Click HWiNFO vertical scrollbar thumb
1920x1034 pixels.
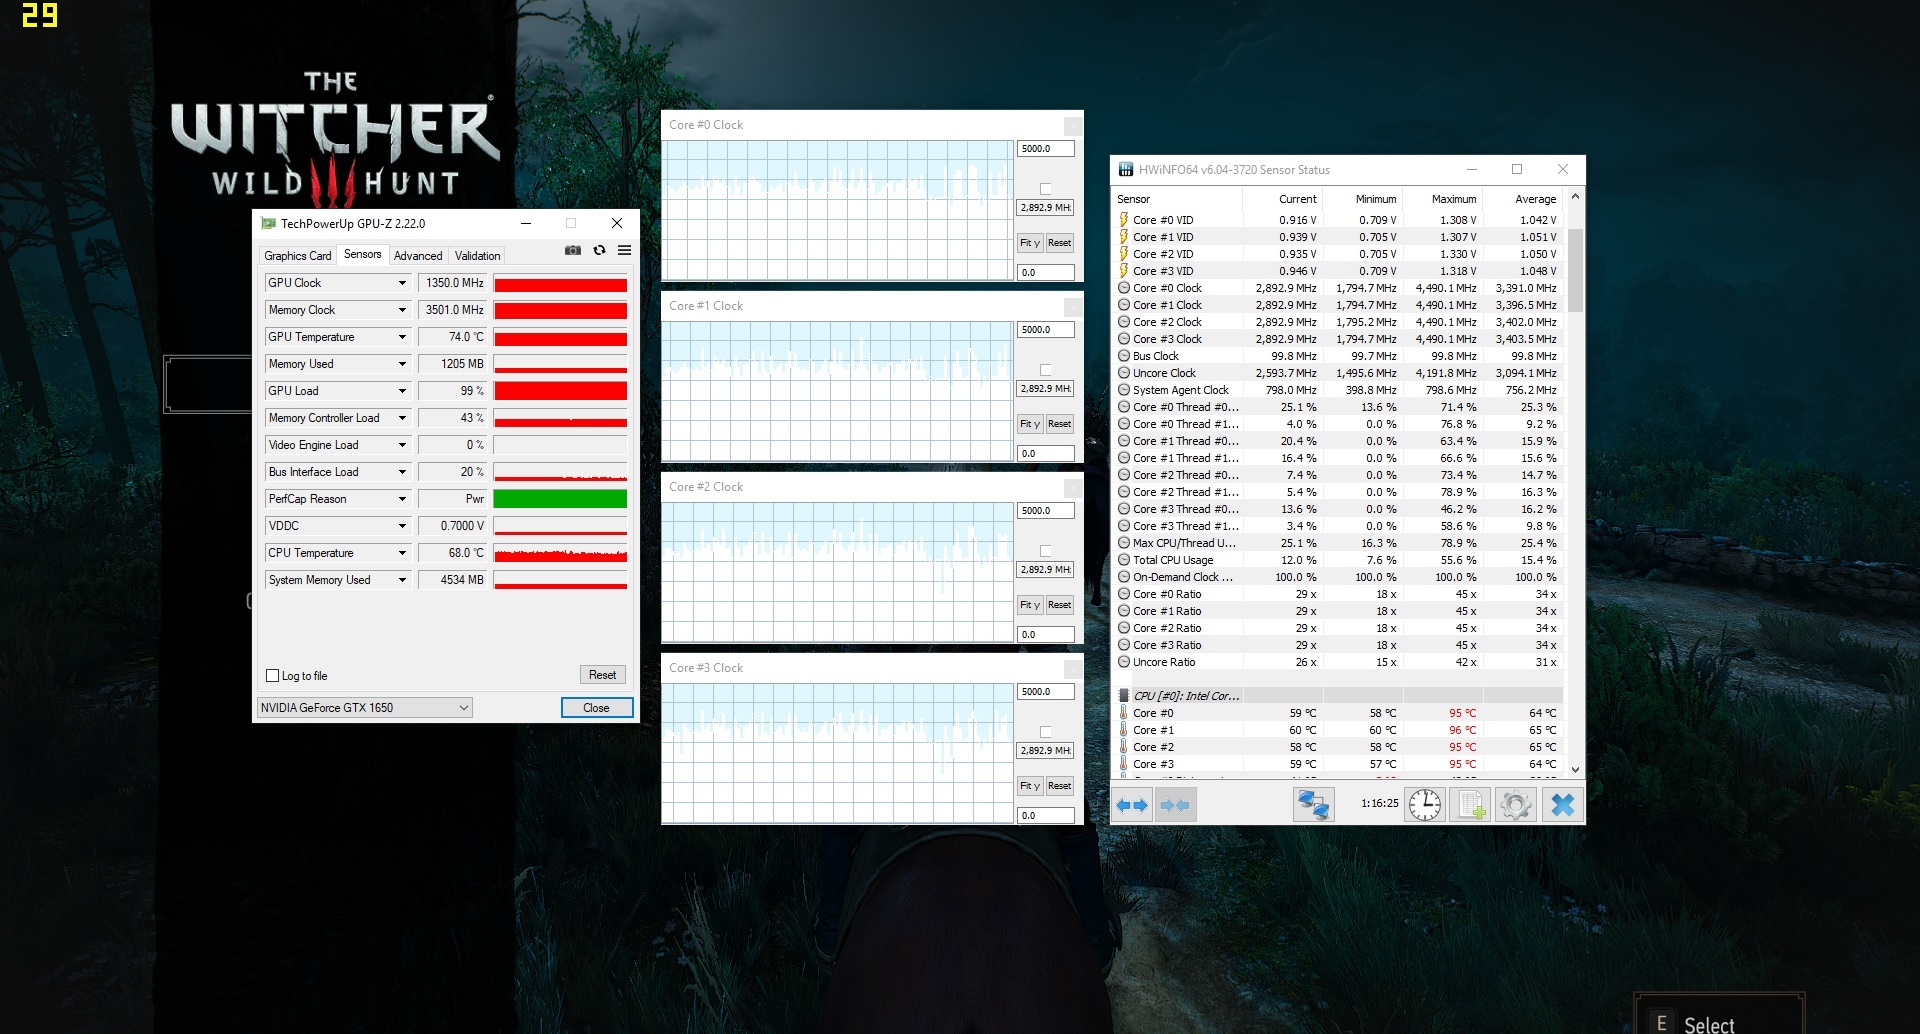coord(1575,270)
